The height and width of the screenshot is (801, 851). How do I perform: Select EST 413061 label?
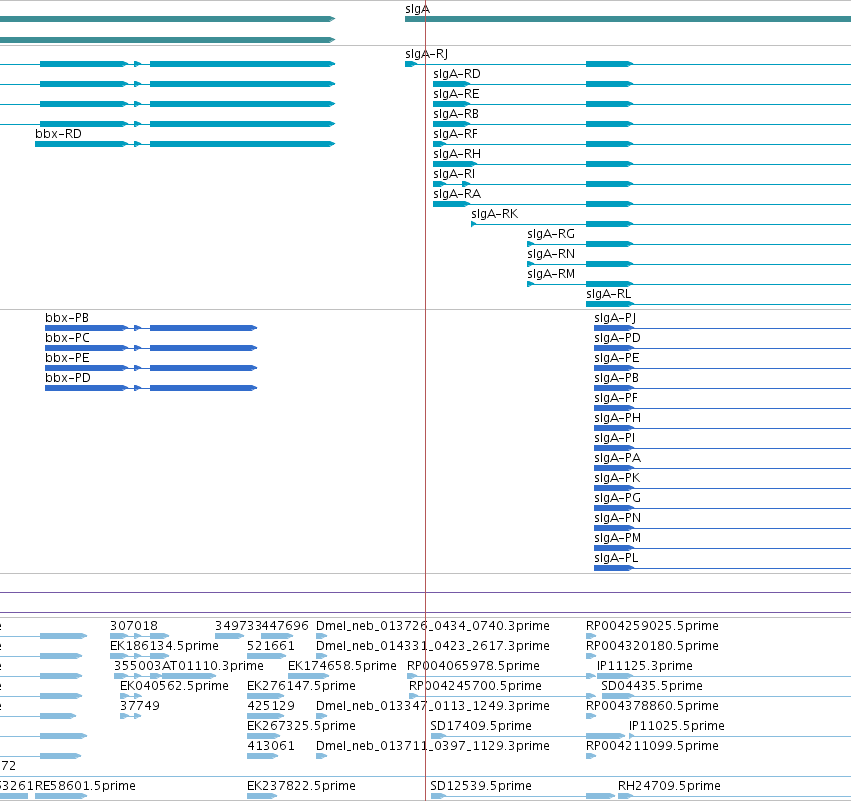[270, 747]
